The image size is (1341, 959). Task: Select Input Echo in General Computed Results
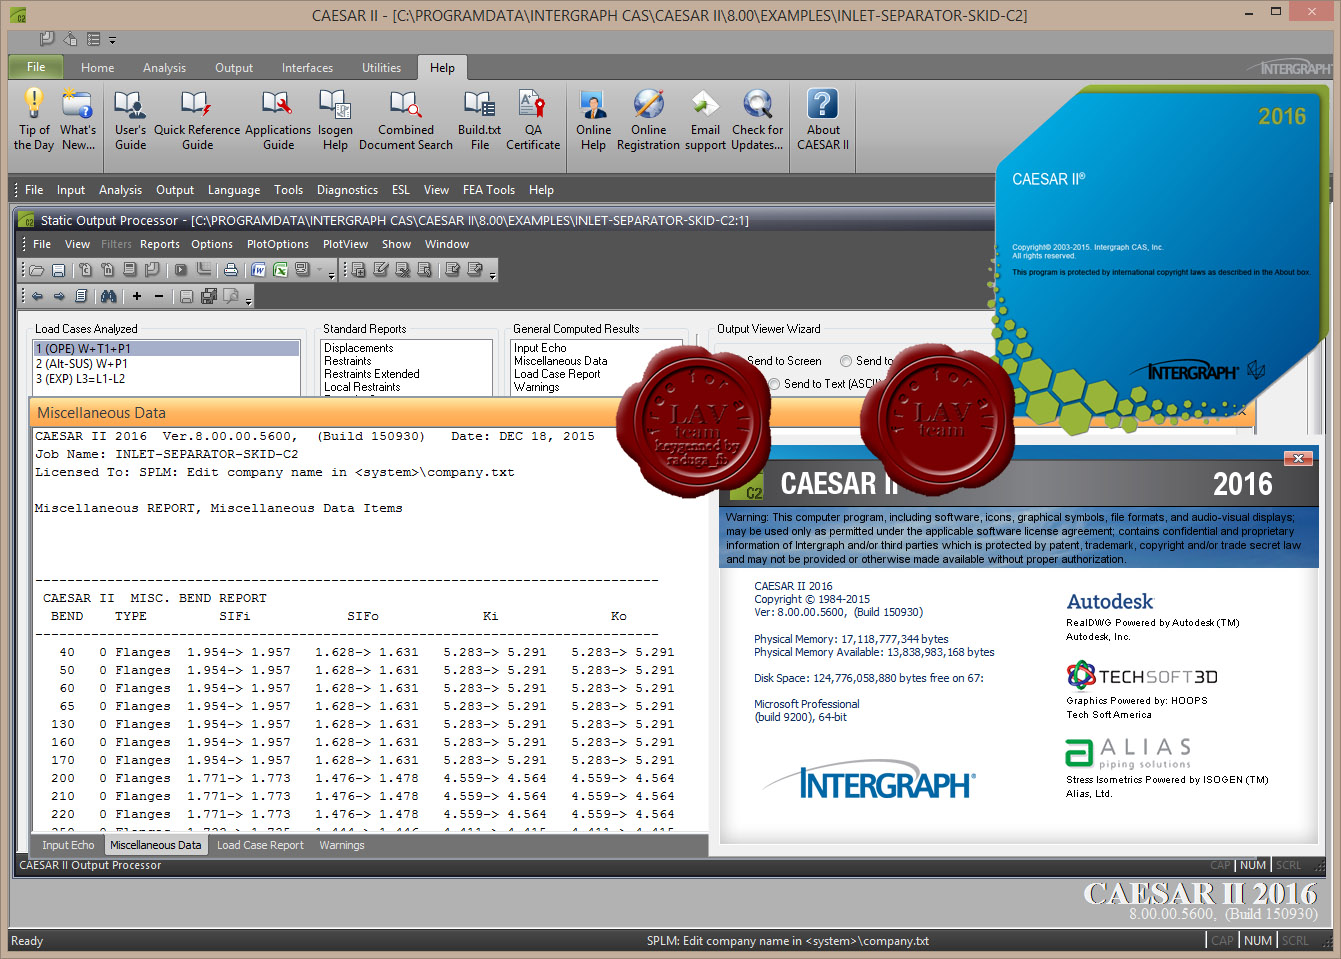pyautogui.click(x=540, y=348)
